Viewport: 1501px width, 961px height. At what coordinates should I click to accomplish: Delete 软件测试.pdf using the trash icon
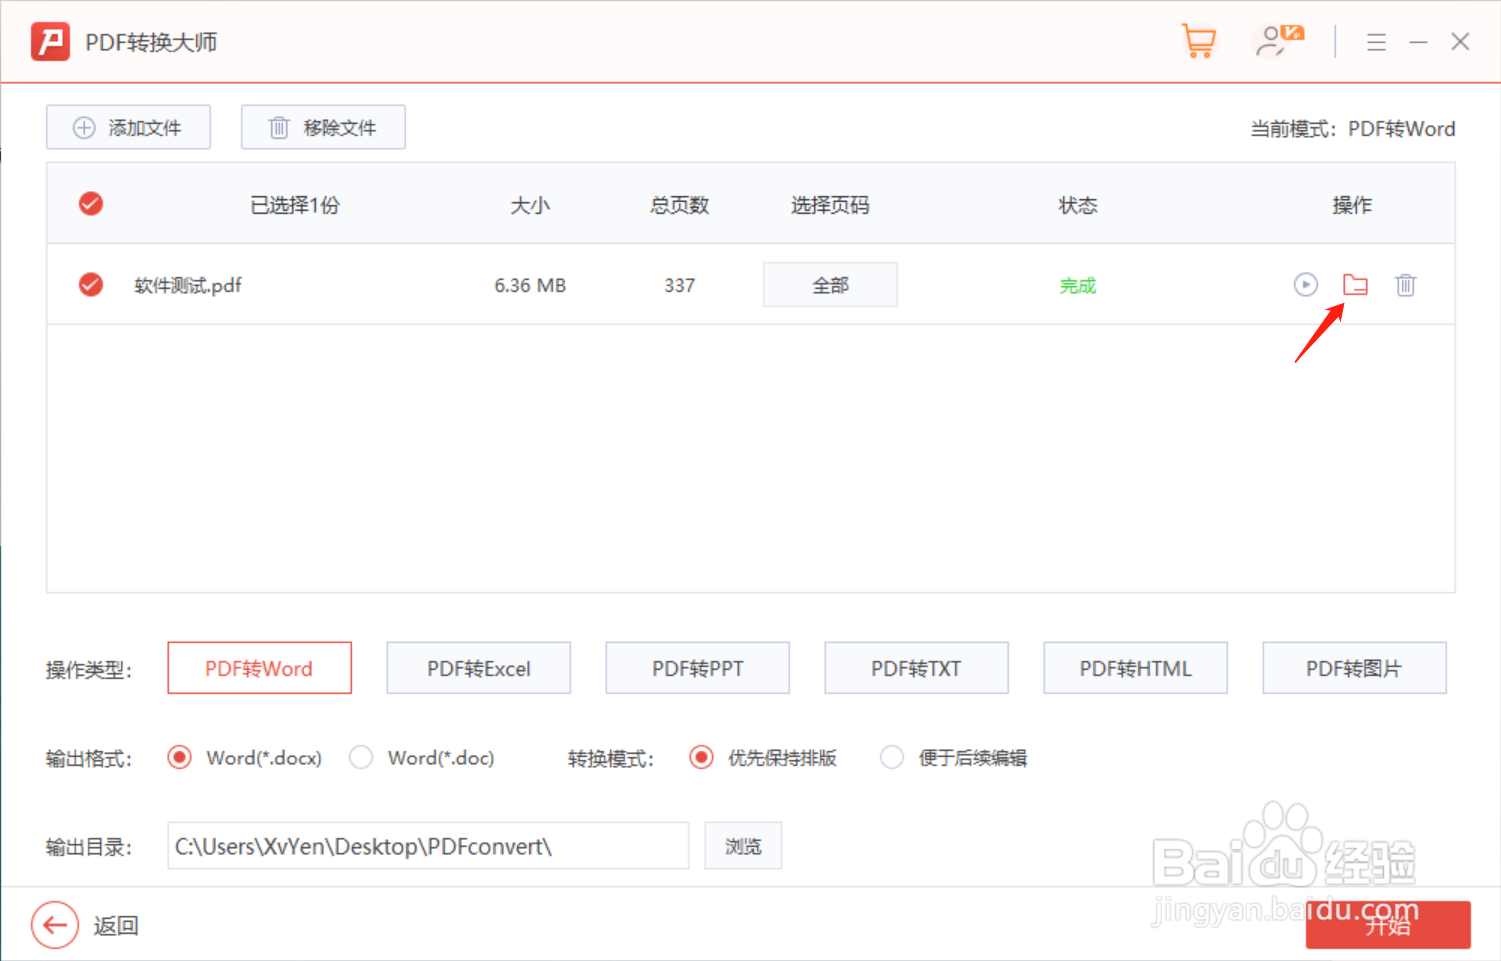click(x=1405, y=285)
